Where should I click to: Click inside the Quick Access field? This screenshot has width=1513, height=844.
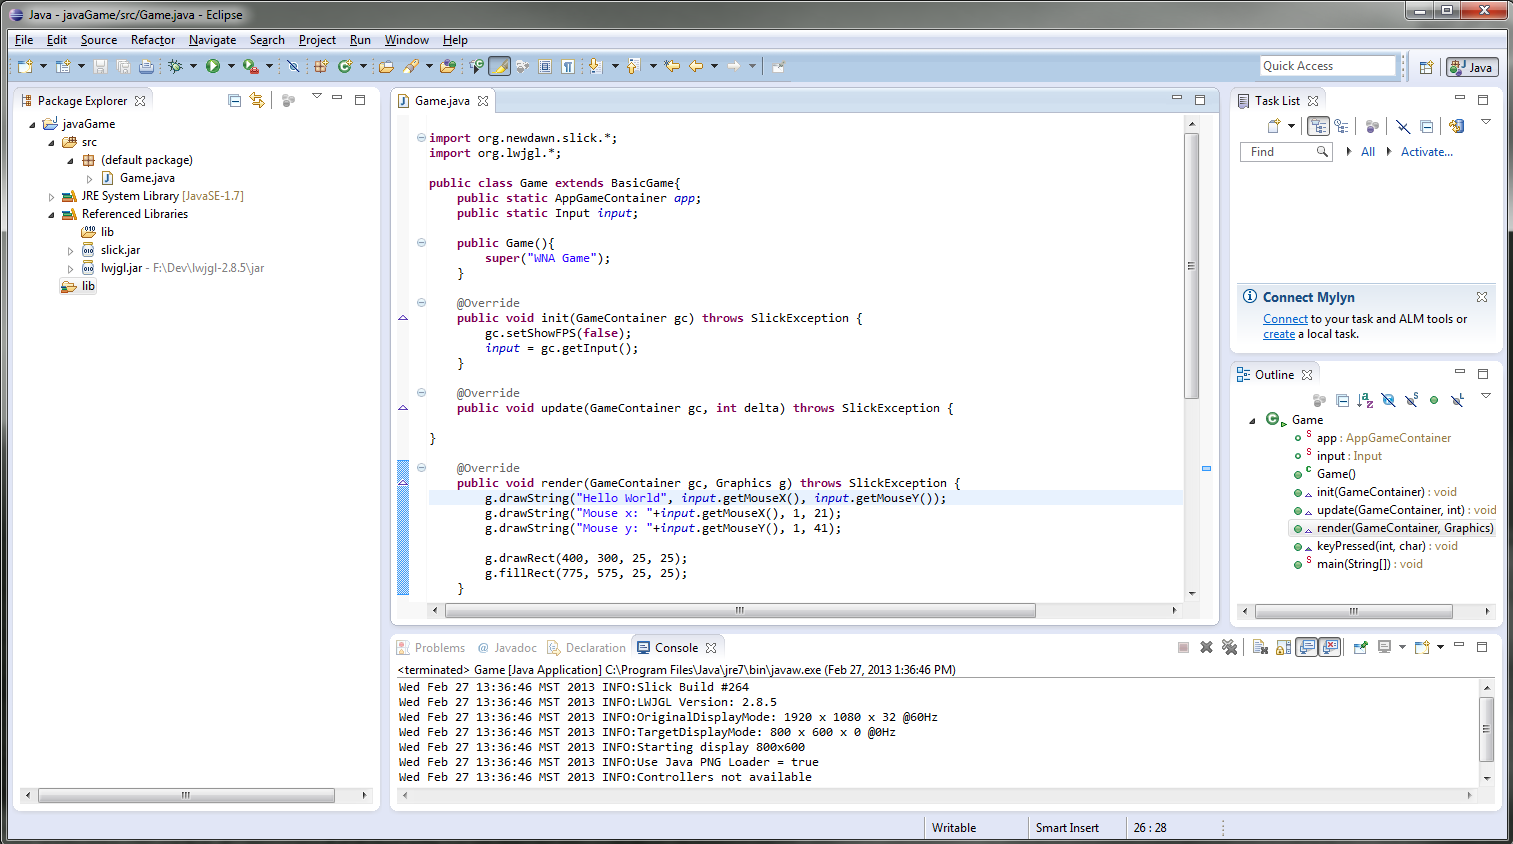point(1327,65)
